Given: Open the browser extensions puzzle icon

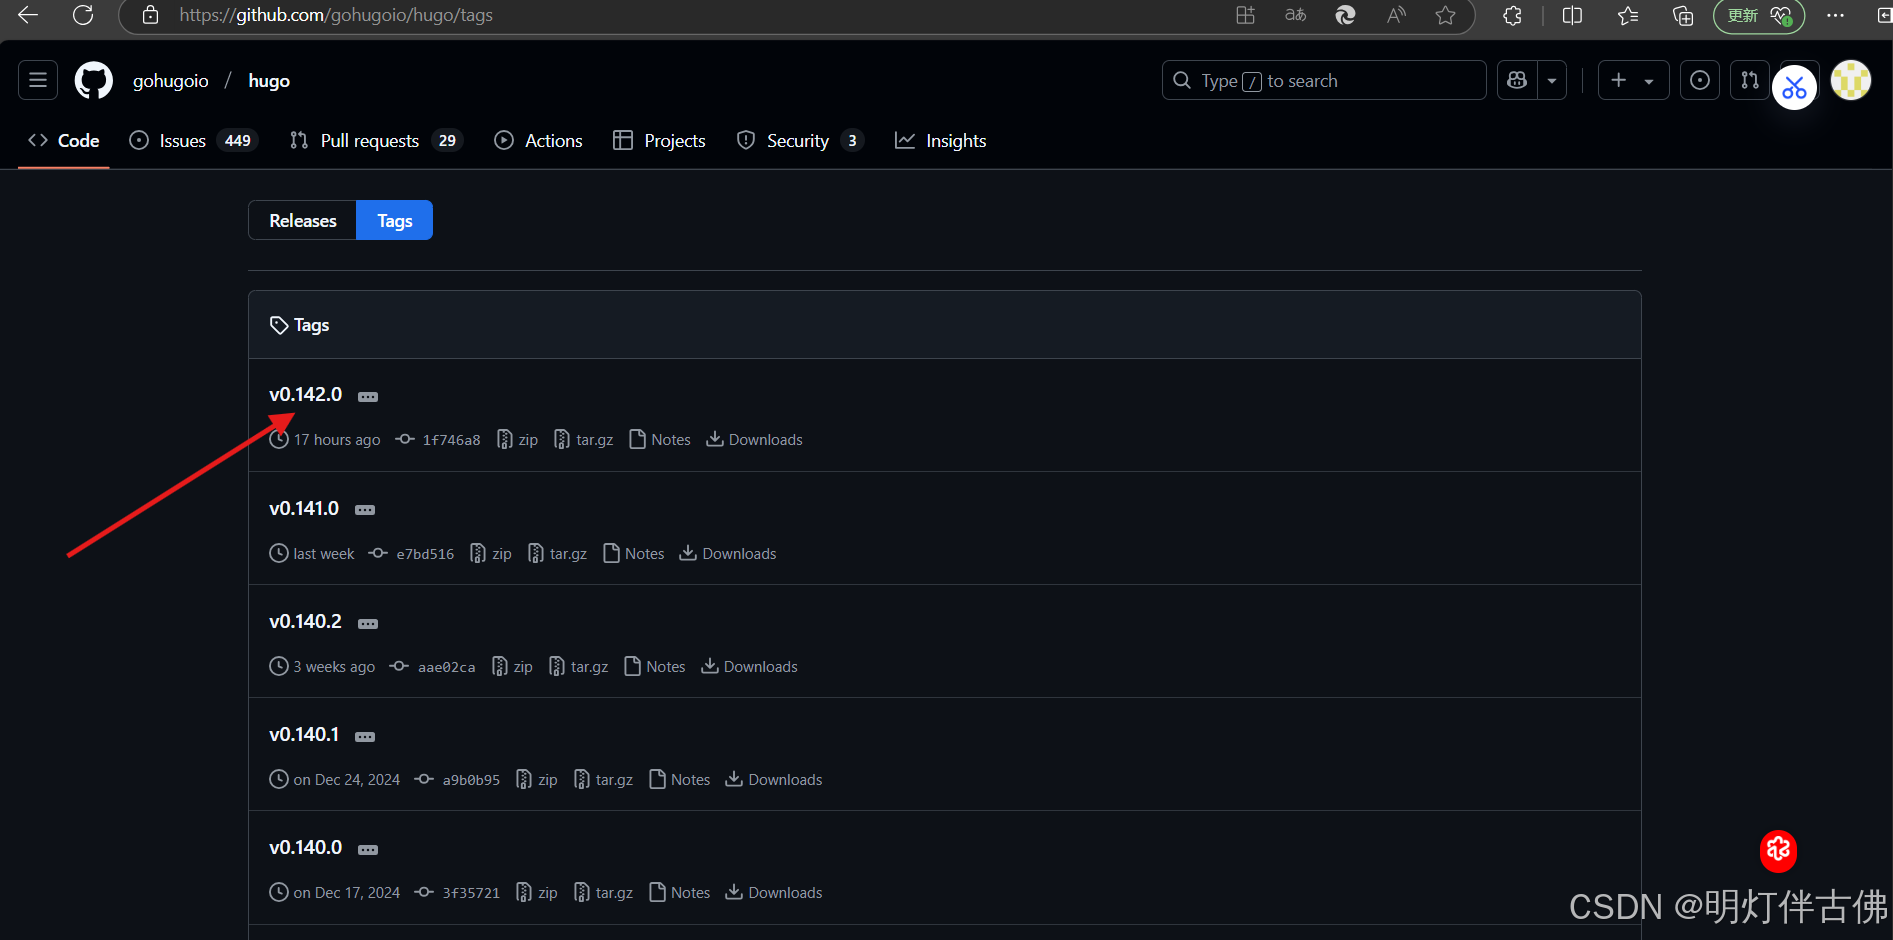Looking at the screenshot, I should 1512,15.
